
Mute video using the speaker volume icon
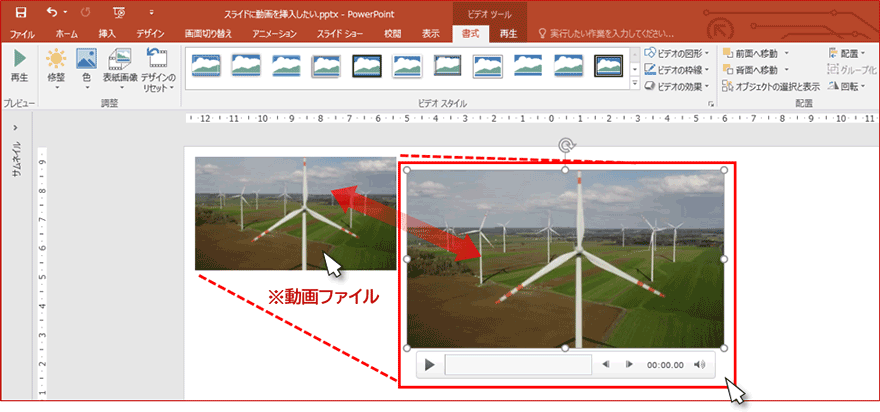[699, 365]
